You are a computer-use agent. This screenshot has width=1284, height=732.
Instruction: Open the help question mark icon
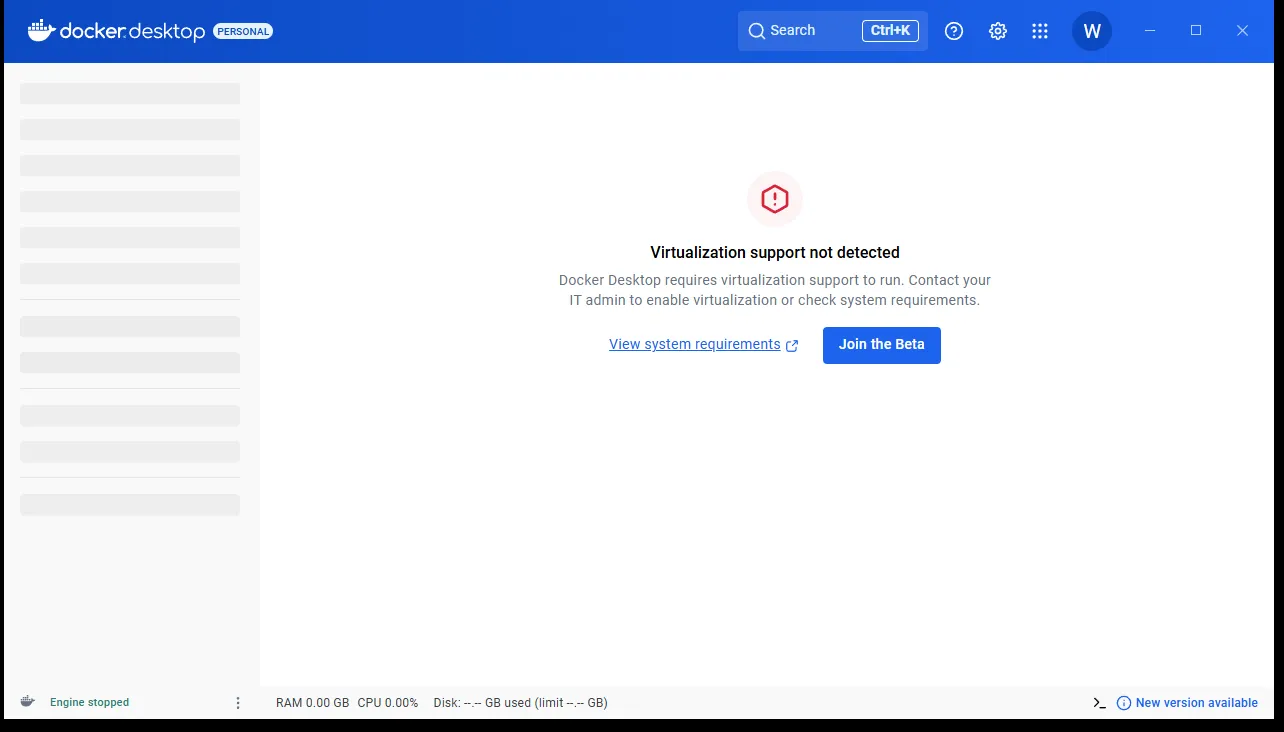[x=954, y=31]
